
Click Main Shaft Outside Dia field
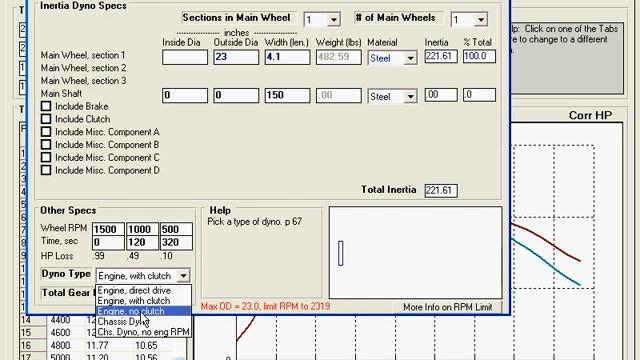point(236,96)
